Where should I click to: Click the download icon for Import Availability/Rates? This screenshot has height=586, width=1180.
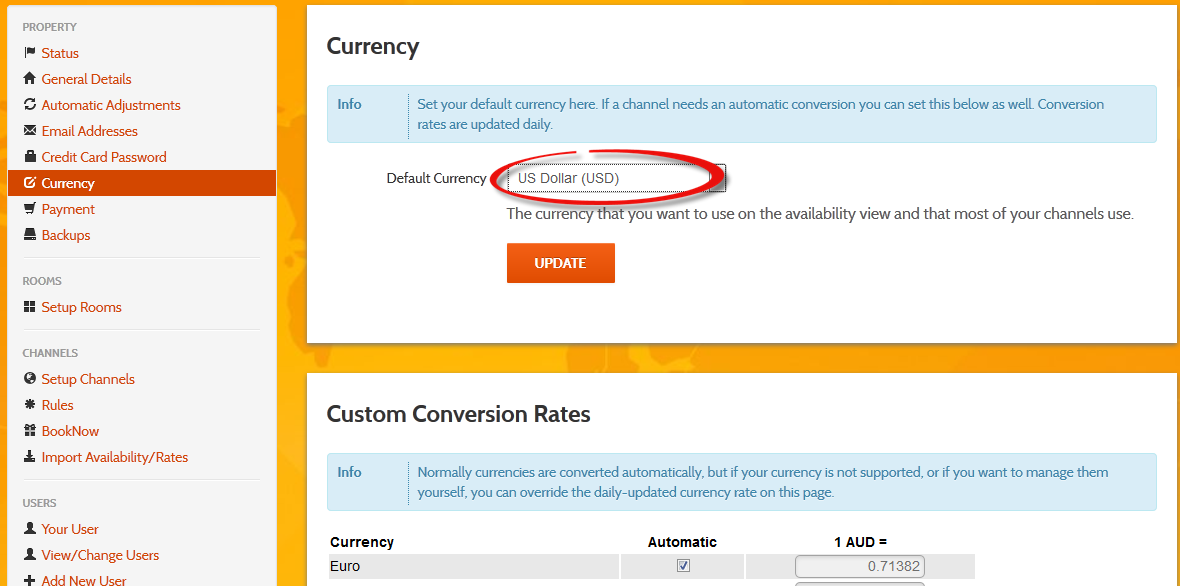[x=30, y=457]
